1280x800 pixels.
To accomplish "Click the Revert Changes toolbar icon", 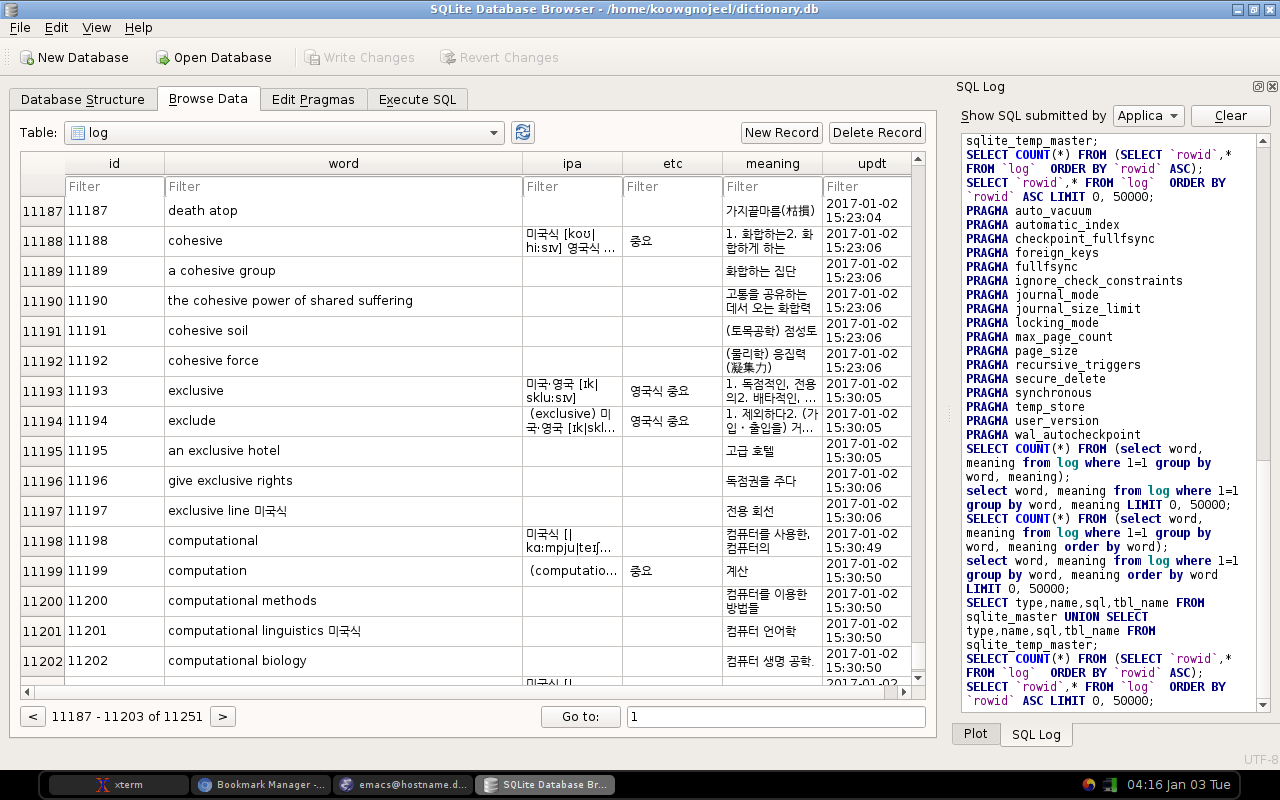I will [448, 58].
